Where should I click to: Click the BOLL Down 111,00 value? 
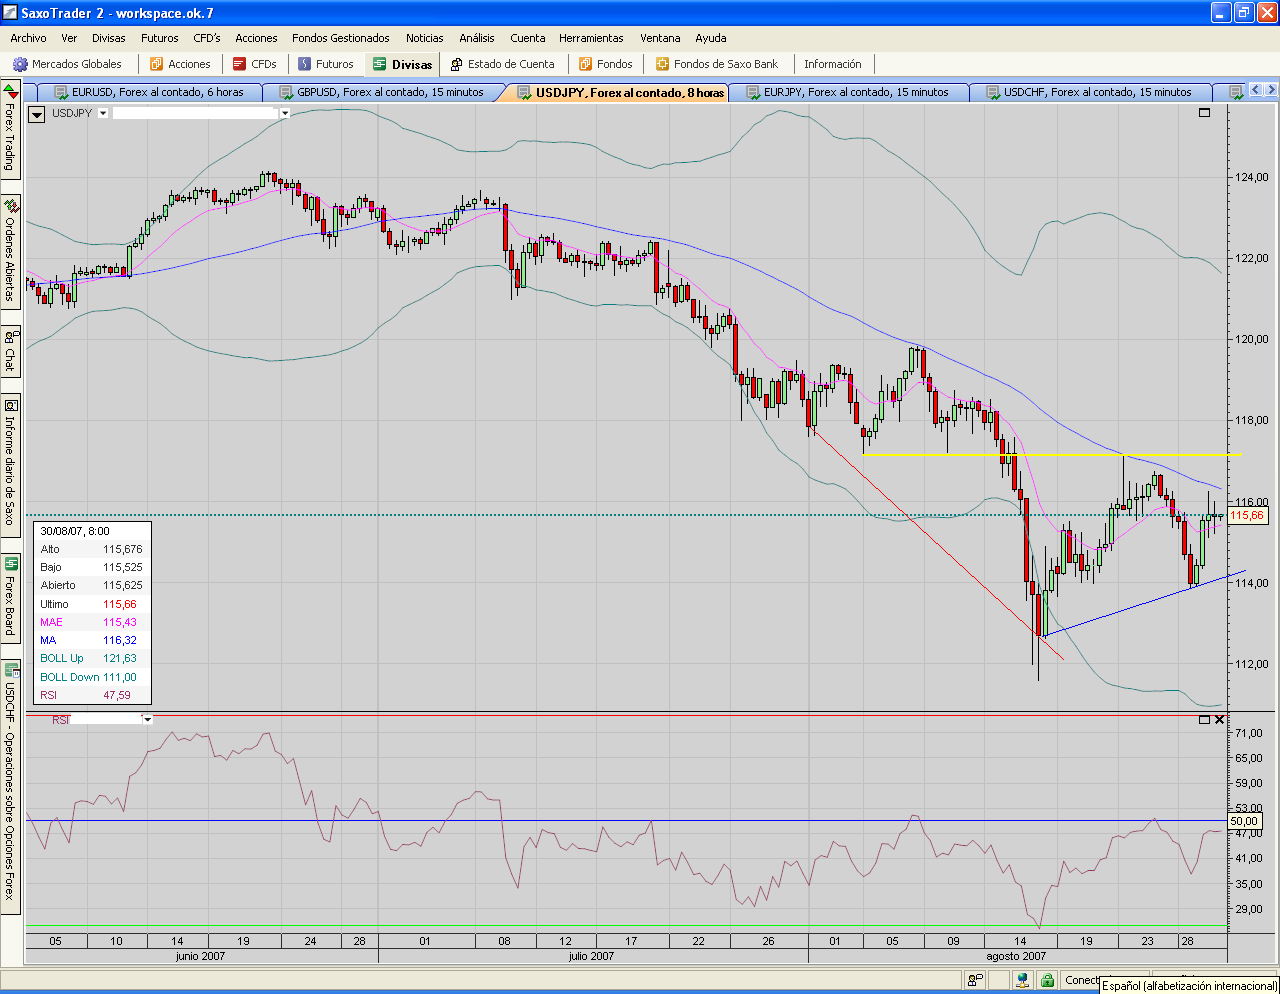tap(120, 677)
